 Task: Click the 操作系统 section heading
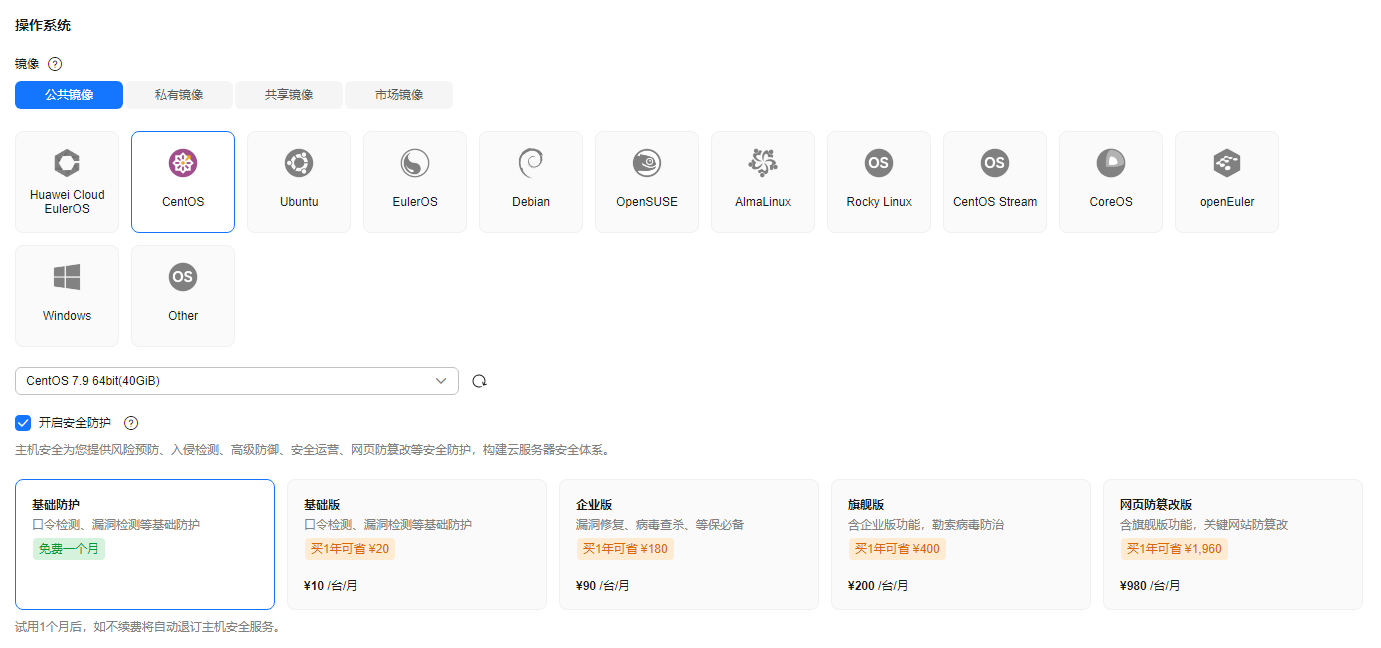click(43, 25)
